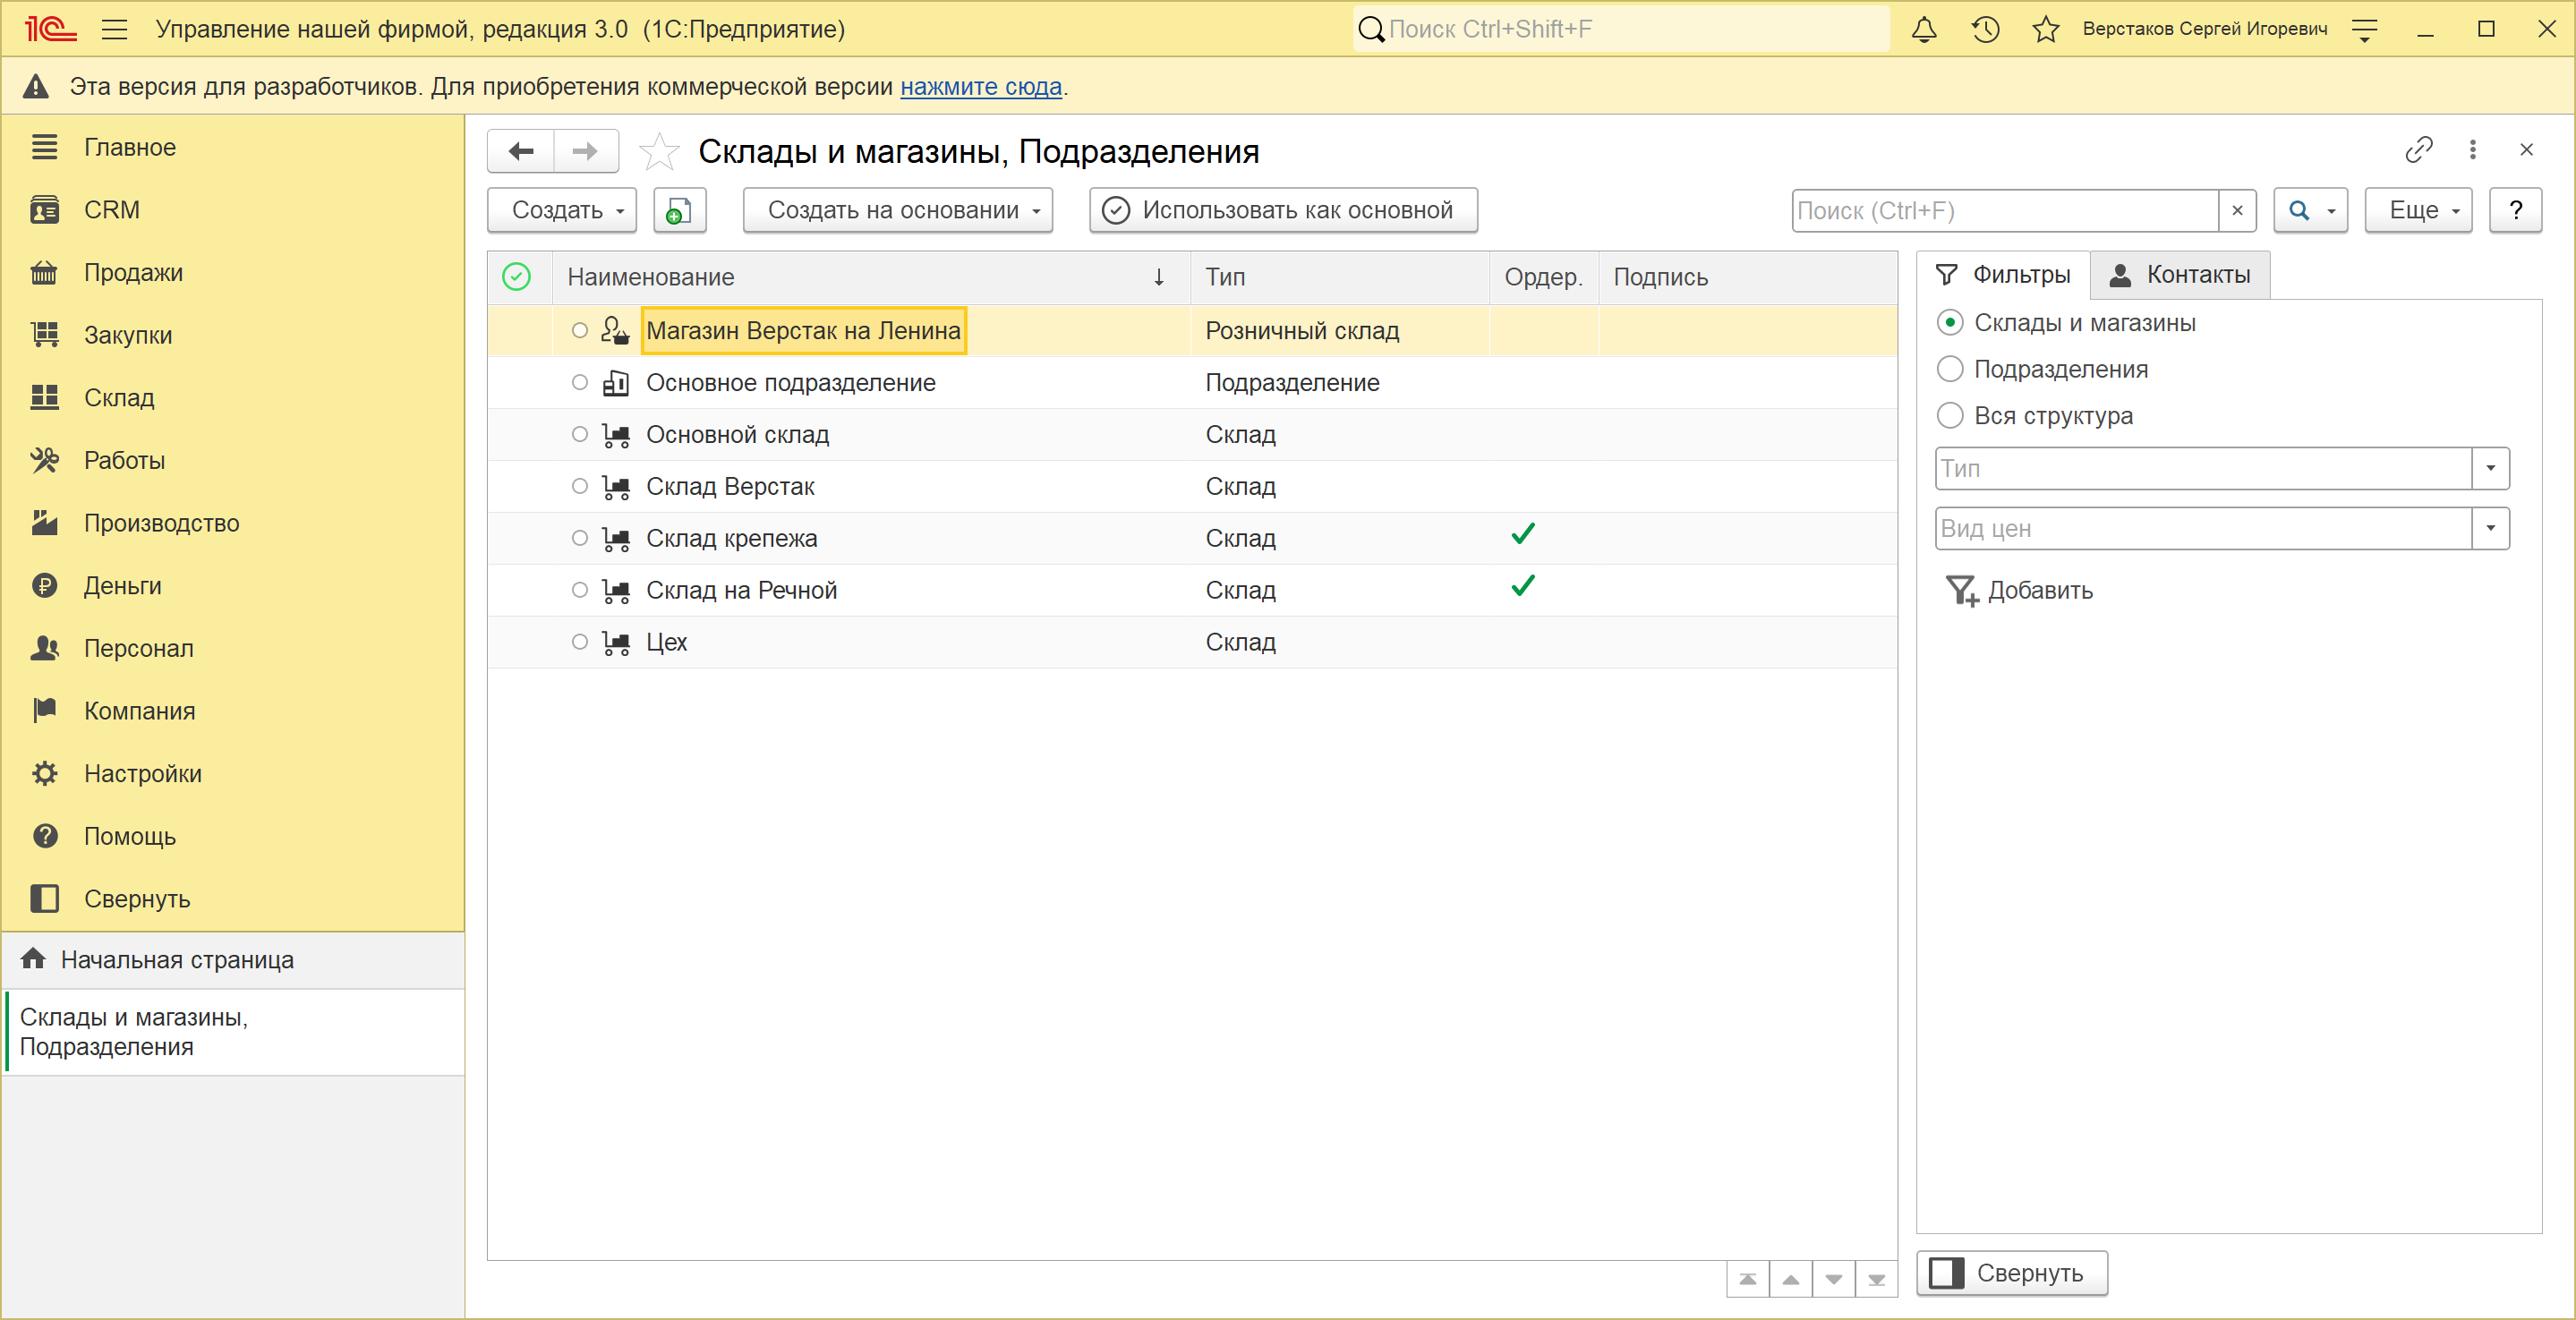
Task: Open the search magnifier dropdown
Action: tap(2310, 210)
